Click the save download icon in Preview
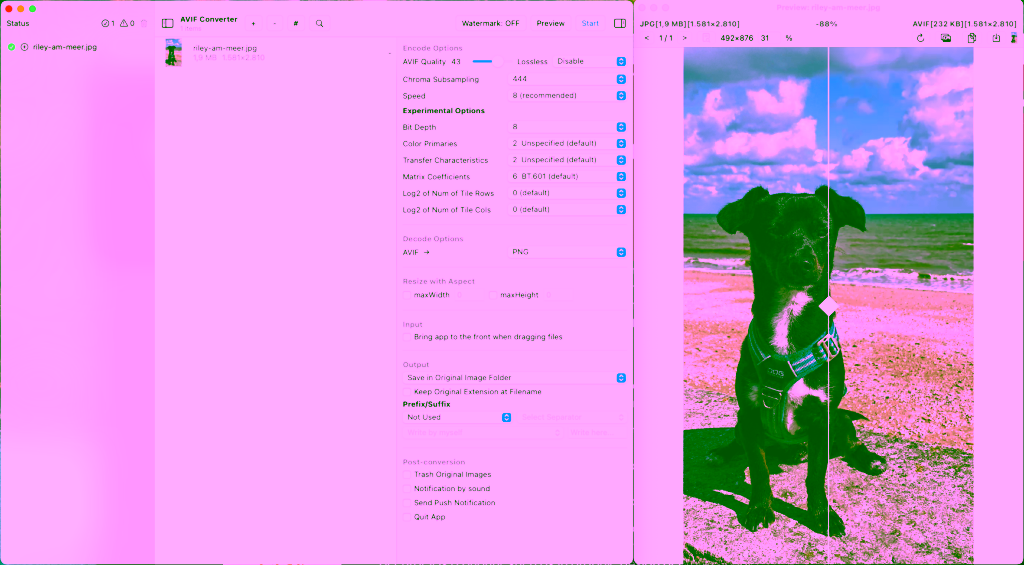Screen dimensions: 1024x565 (996, 38)
